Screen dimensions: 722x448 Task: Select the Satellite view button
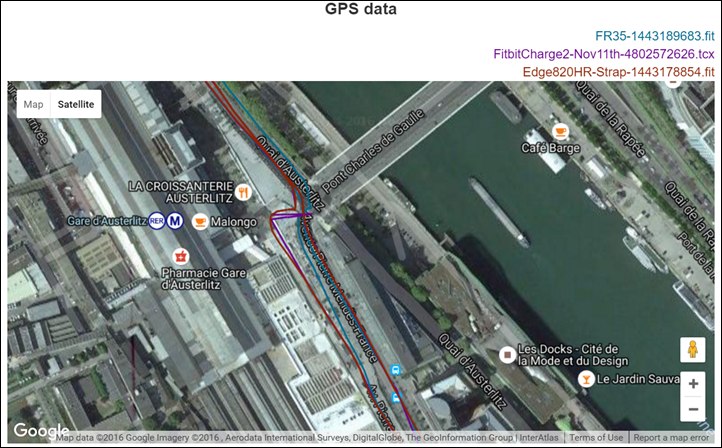tap(76, 105)
